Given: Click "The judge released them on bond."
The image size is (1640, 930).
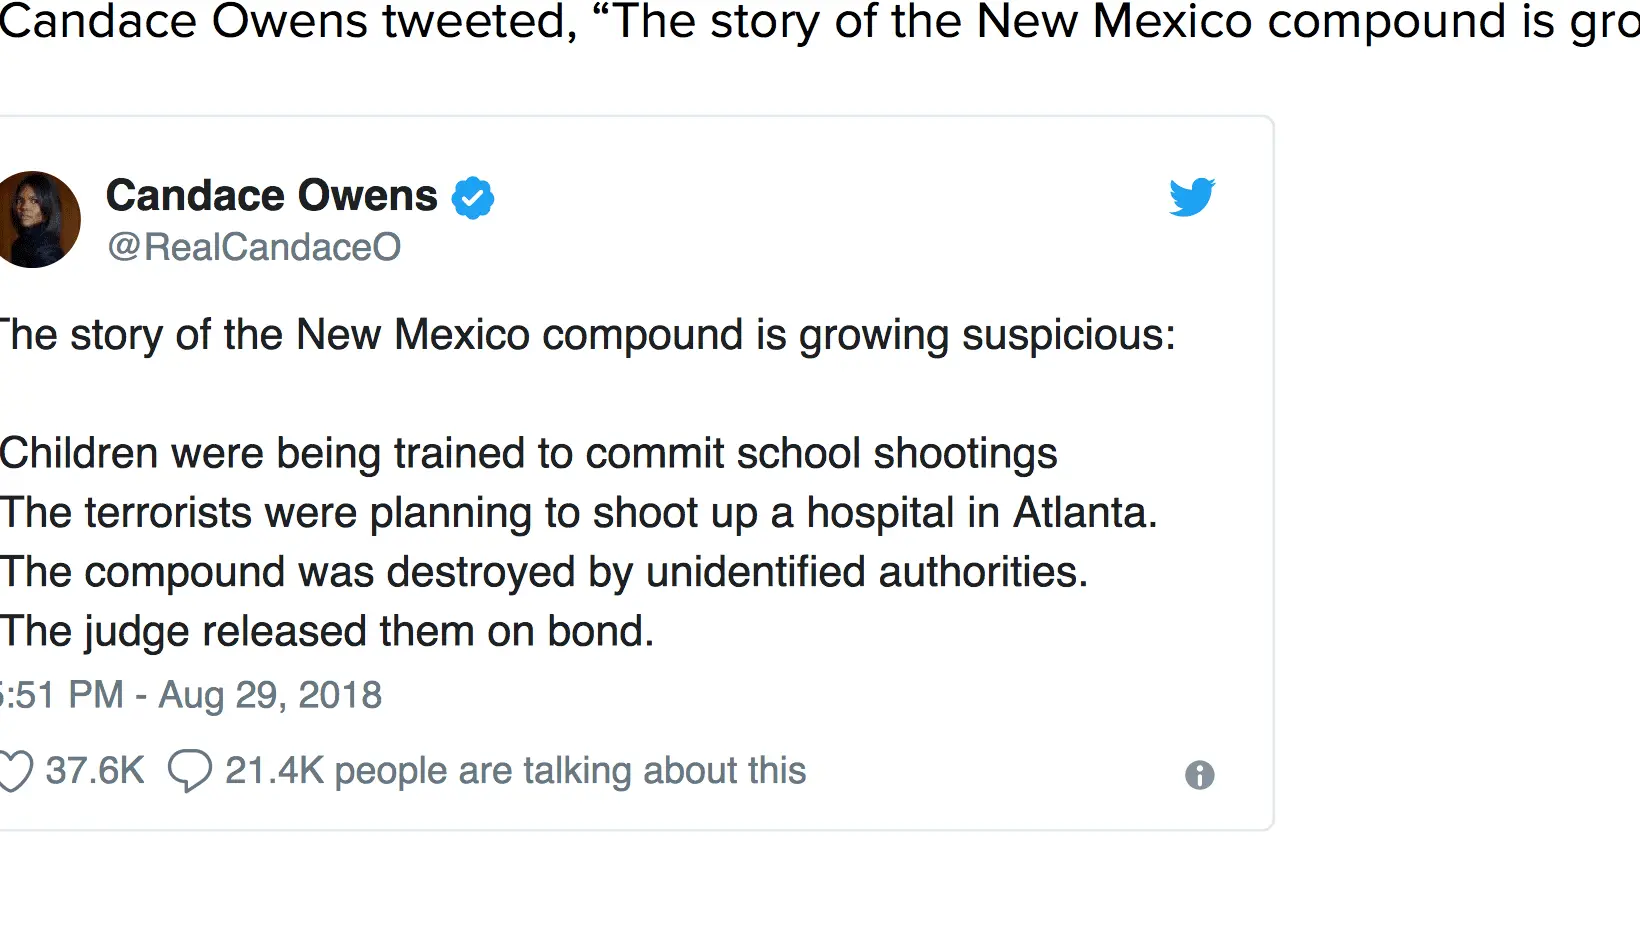Looking at the screenshot, I should tap(326, 632).
